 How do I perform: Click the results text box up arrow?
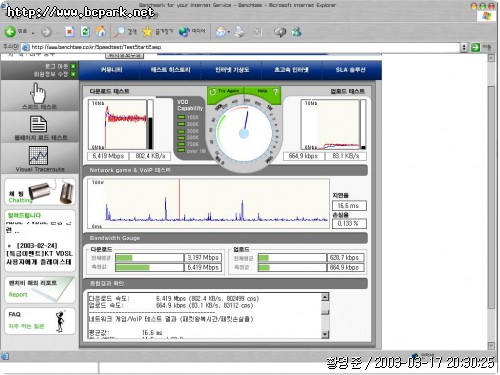325,297
